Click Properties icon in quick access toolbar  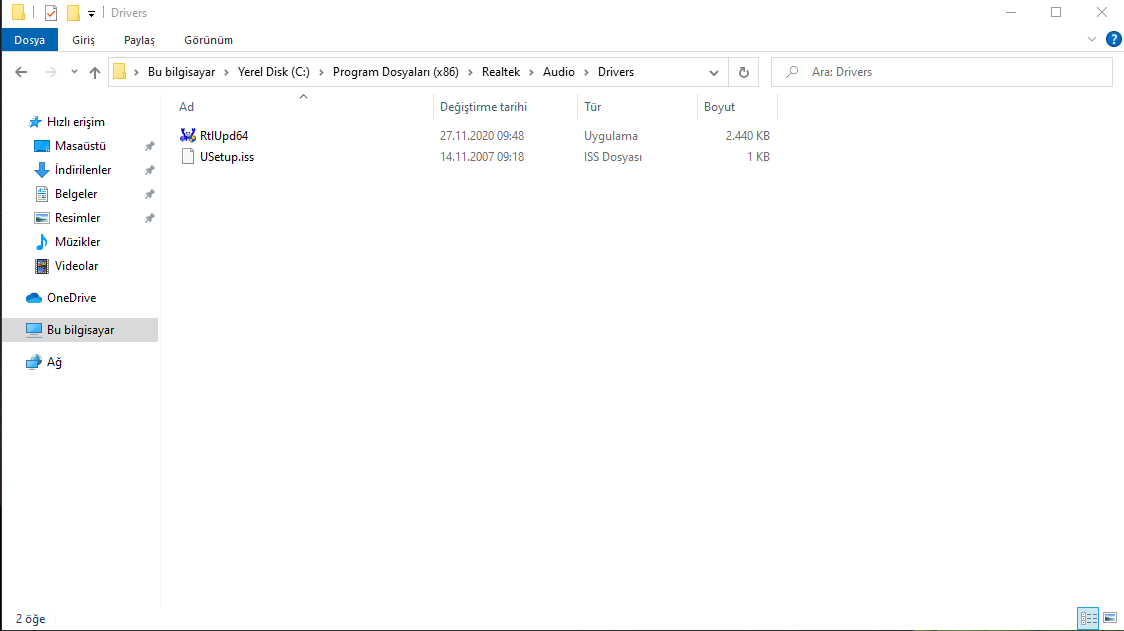(x=51, y=13)
